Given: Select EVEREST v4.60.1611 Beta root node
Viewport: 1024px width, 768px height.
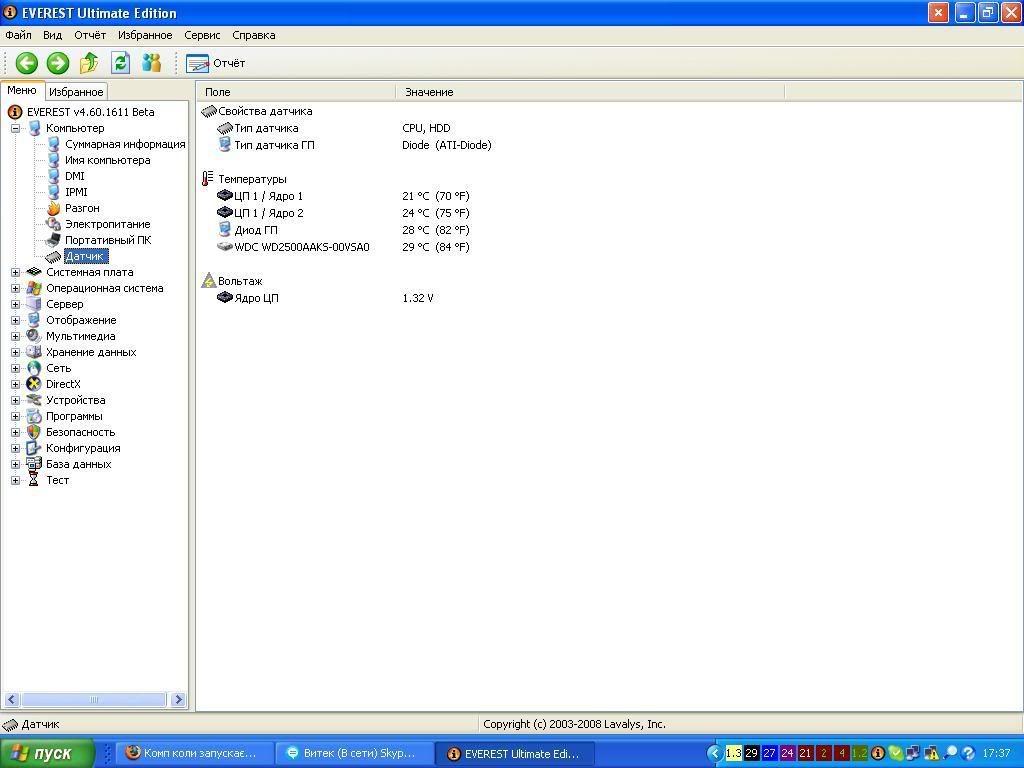Looking at the screenshot, I should click(90, 112).
